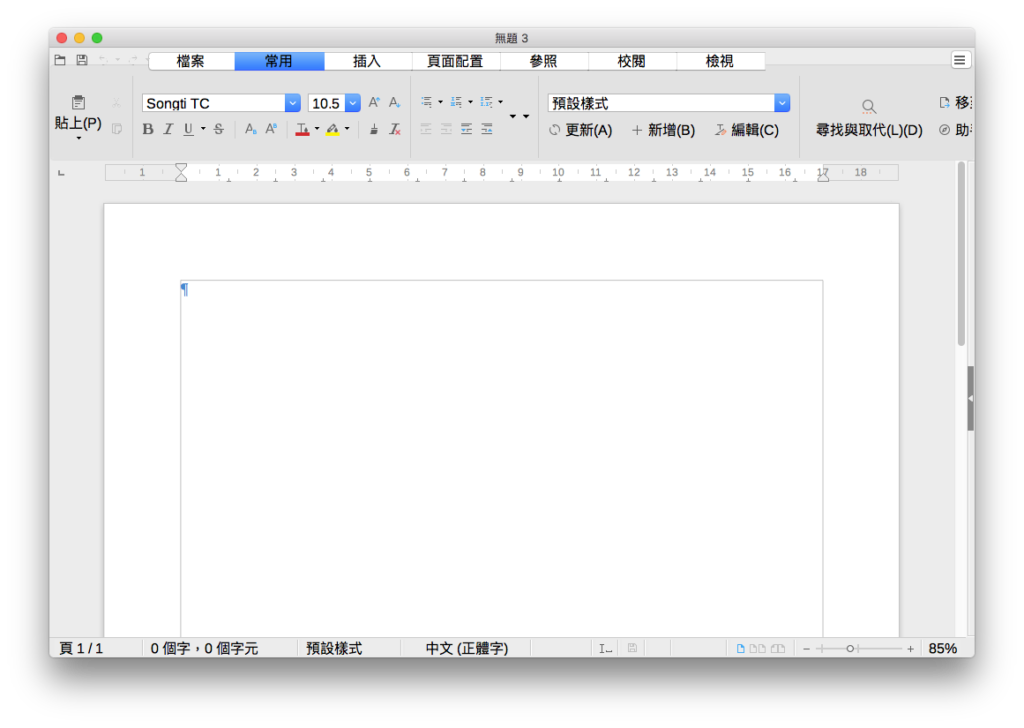Toggle underline formatting
Screen dimensions: 1024x728
coord(188,129)
